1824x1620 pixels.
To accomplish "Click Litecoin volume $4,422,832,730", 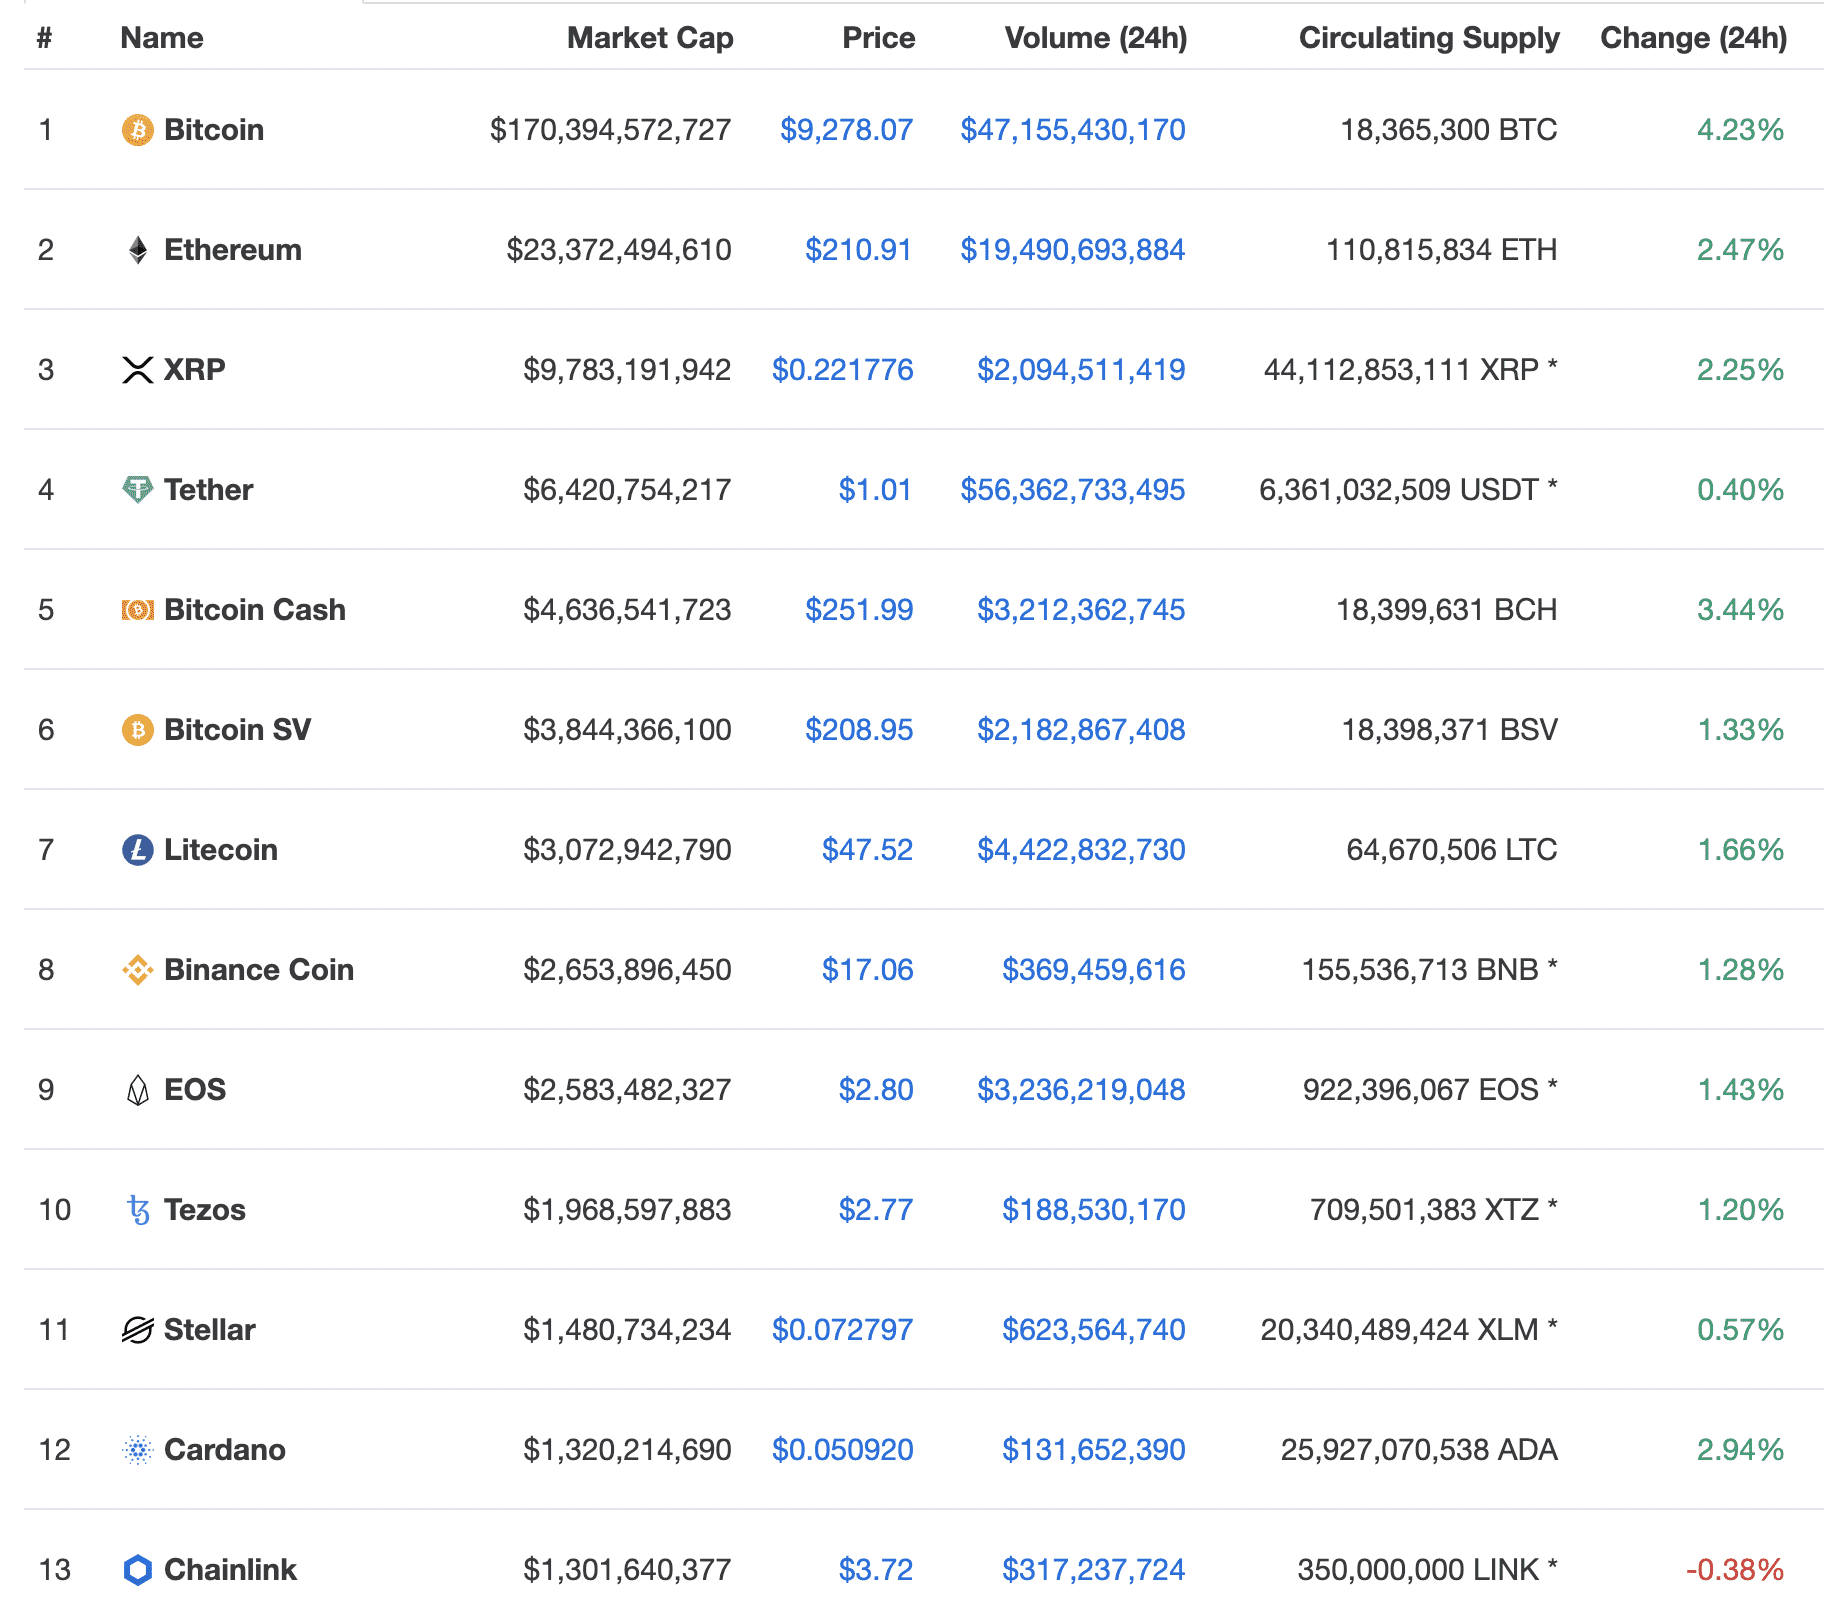I will click(1081, 850).
